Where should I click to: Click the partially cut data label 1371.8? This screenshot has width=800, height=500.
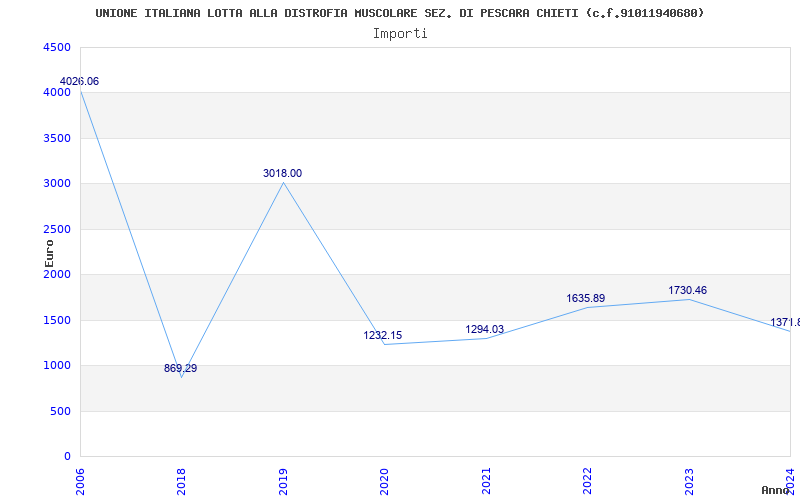pos(785,322)
